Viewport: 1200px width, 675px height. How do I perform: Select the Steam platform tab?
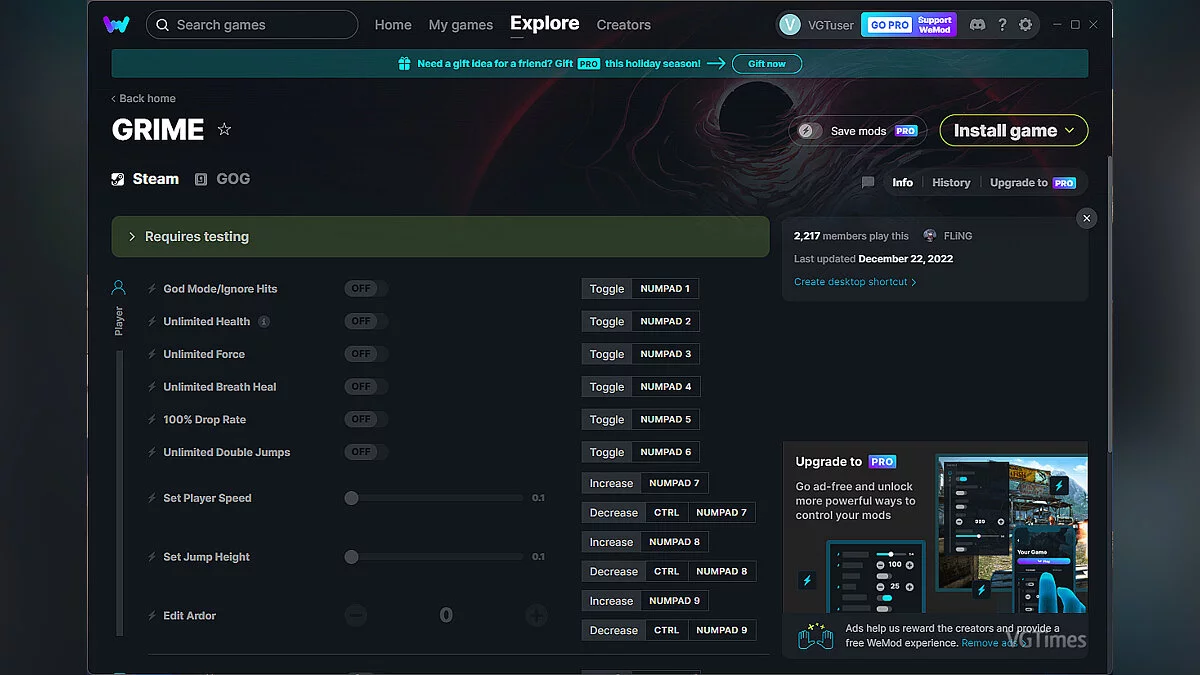(145, 179)
